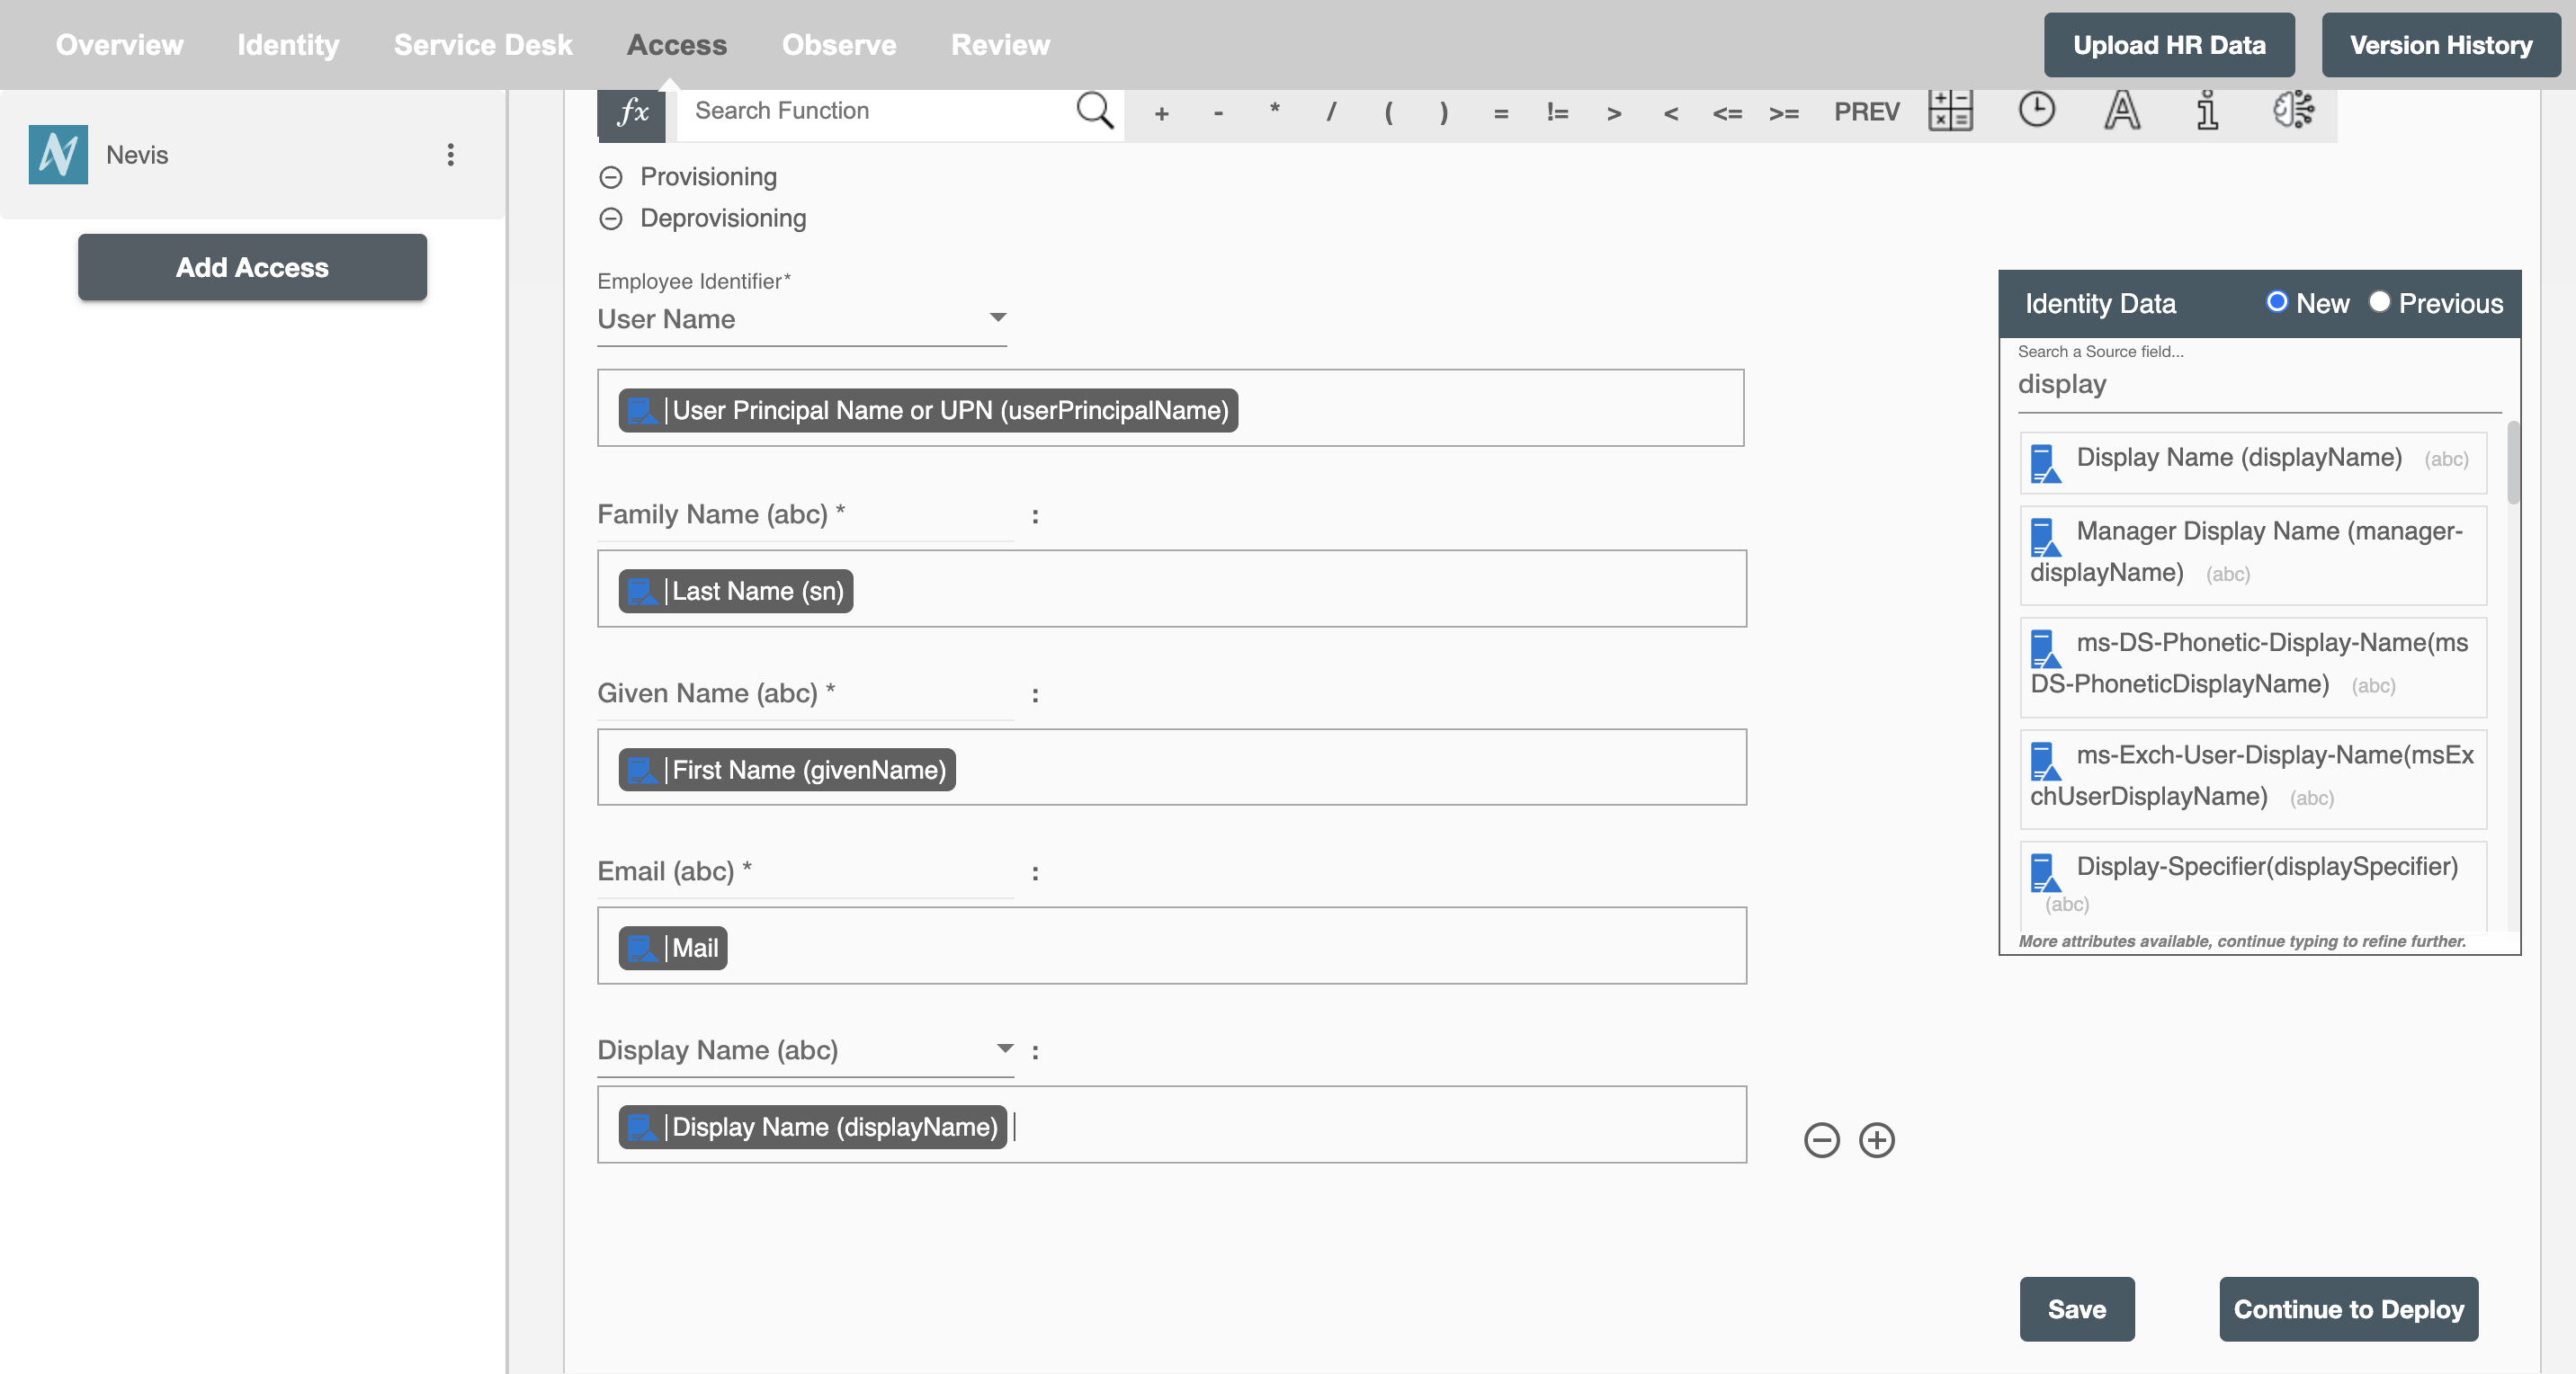Insert a closing parenthesis
Viewport: 2576px width, 1374px height.
[1444, 112]
